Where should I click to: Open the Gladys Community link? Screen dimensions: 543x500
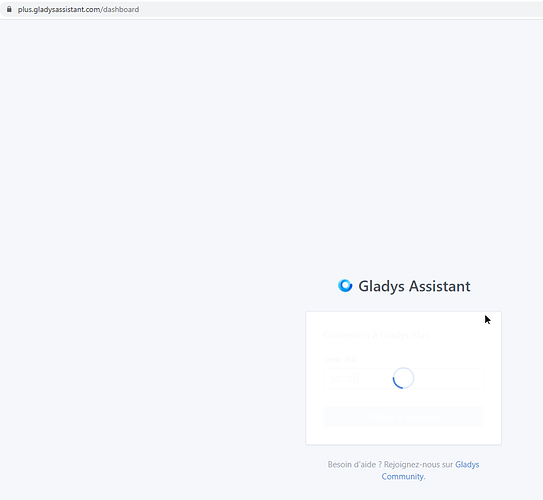click(430, 470)
